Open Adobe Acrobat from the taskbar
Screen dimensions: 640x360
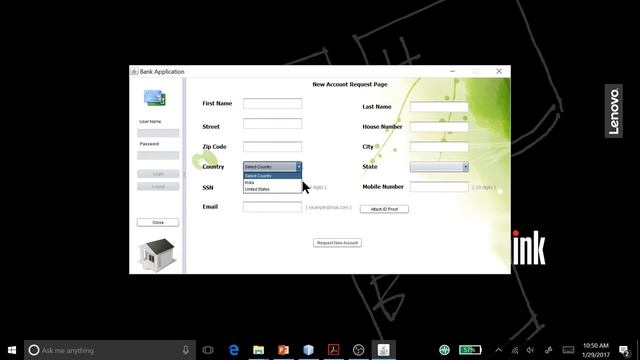pyautogui.click(x=333, y=350)
